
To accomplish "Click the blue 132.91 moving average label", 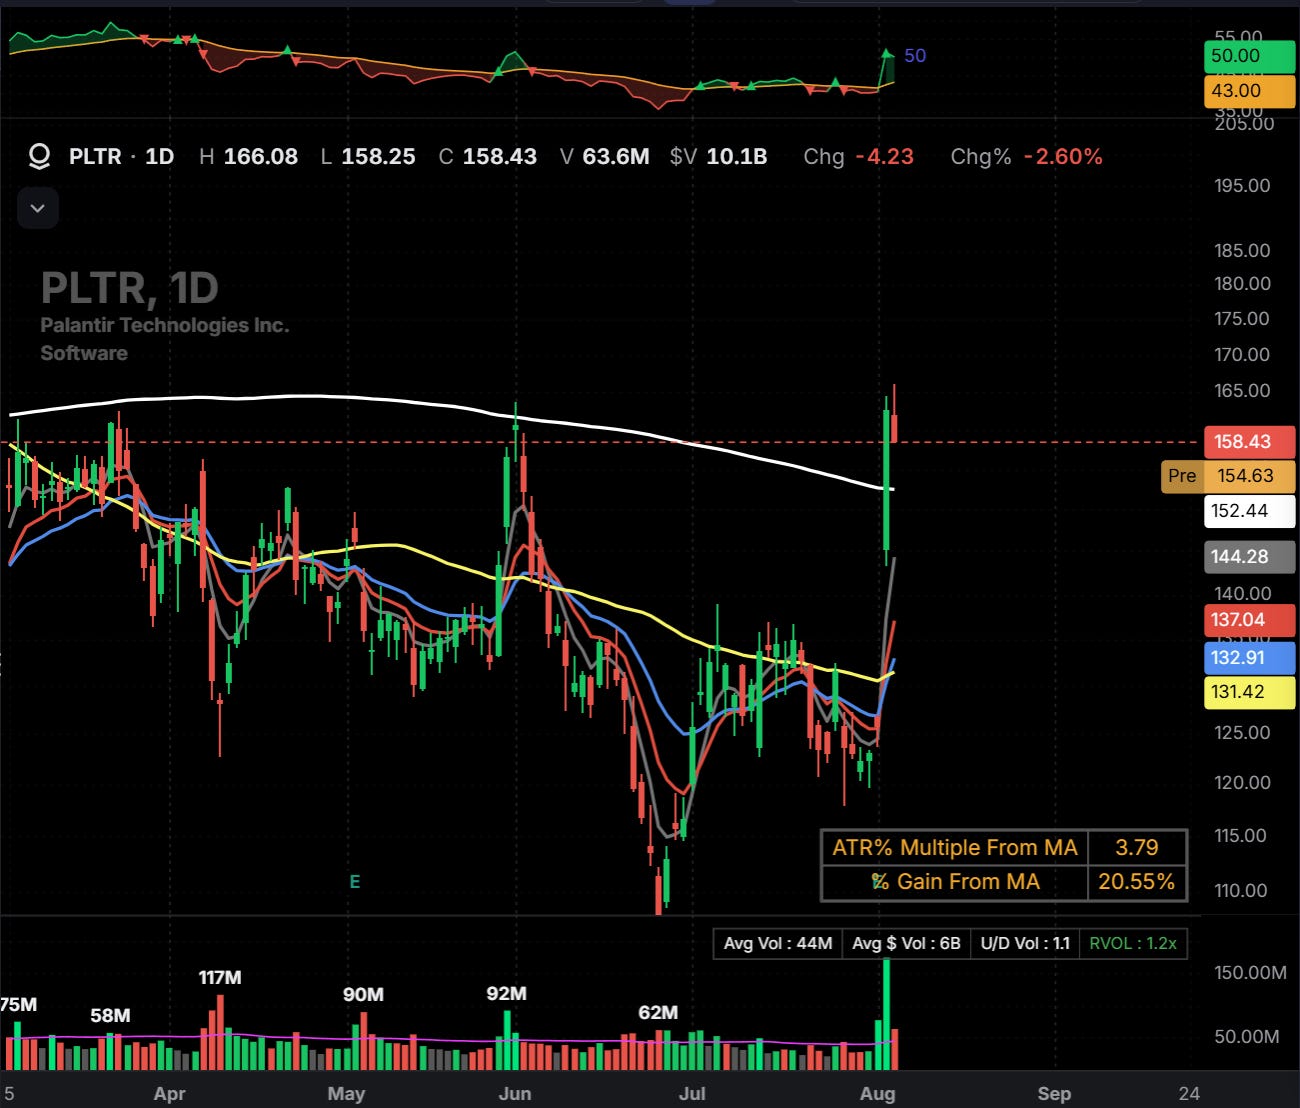I will pyautogui.click(x=1250, y=658).
